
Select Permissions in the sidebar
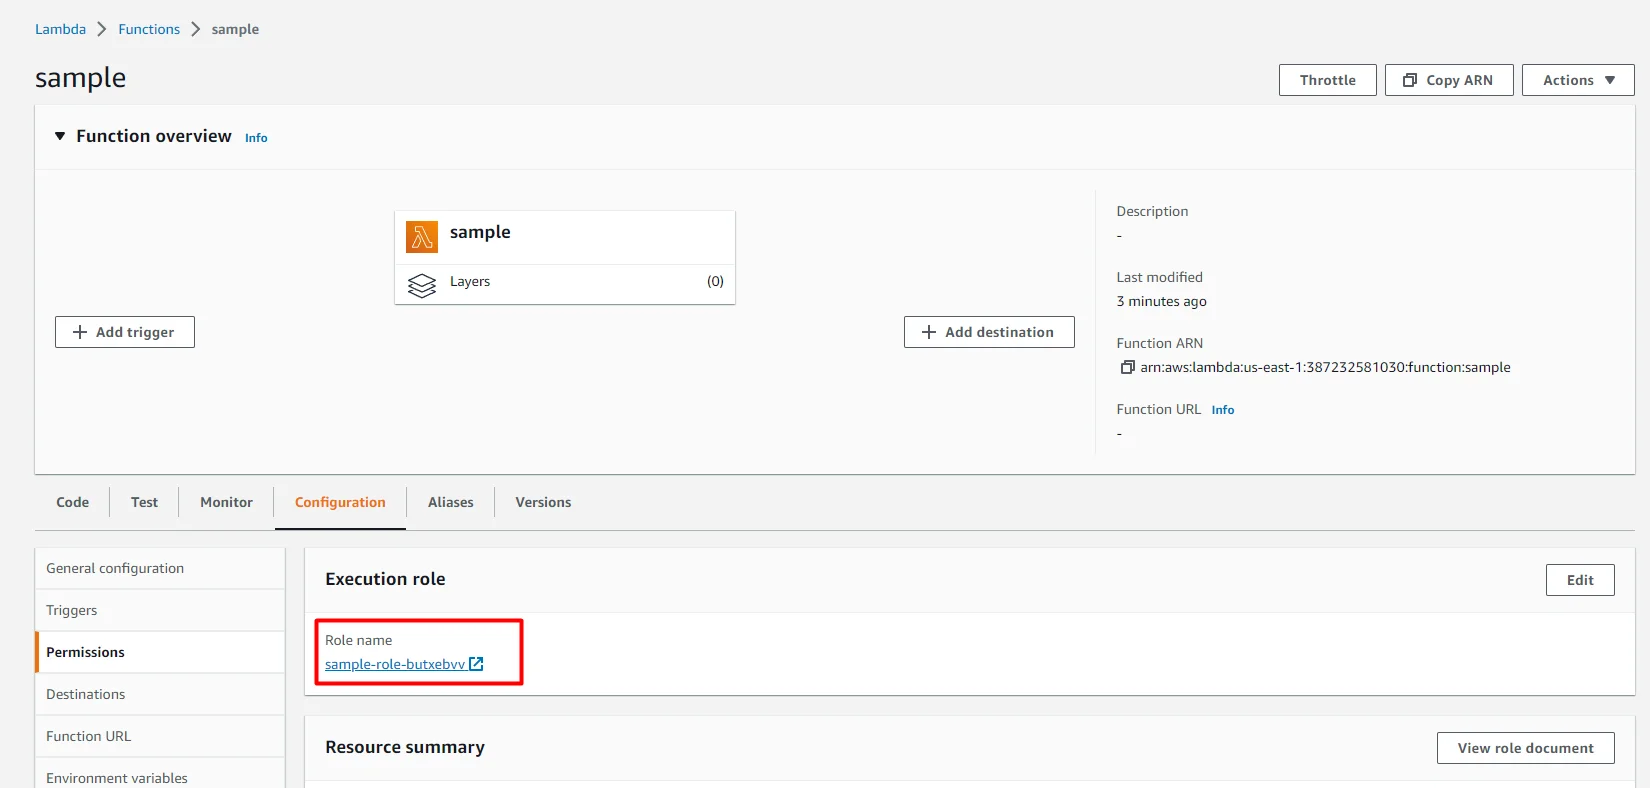(x=160, y=652)
